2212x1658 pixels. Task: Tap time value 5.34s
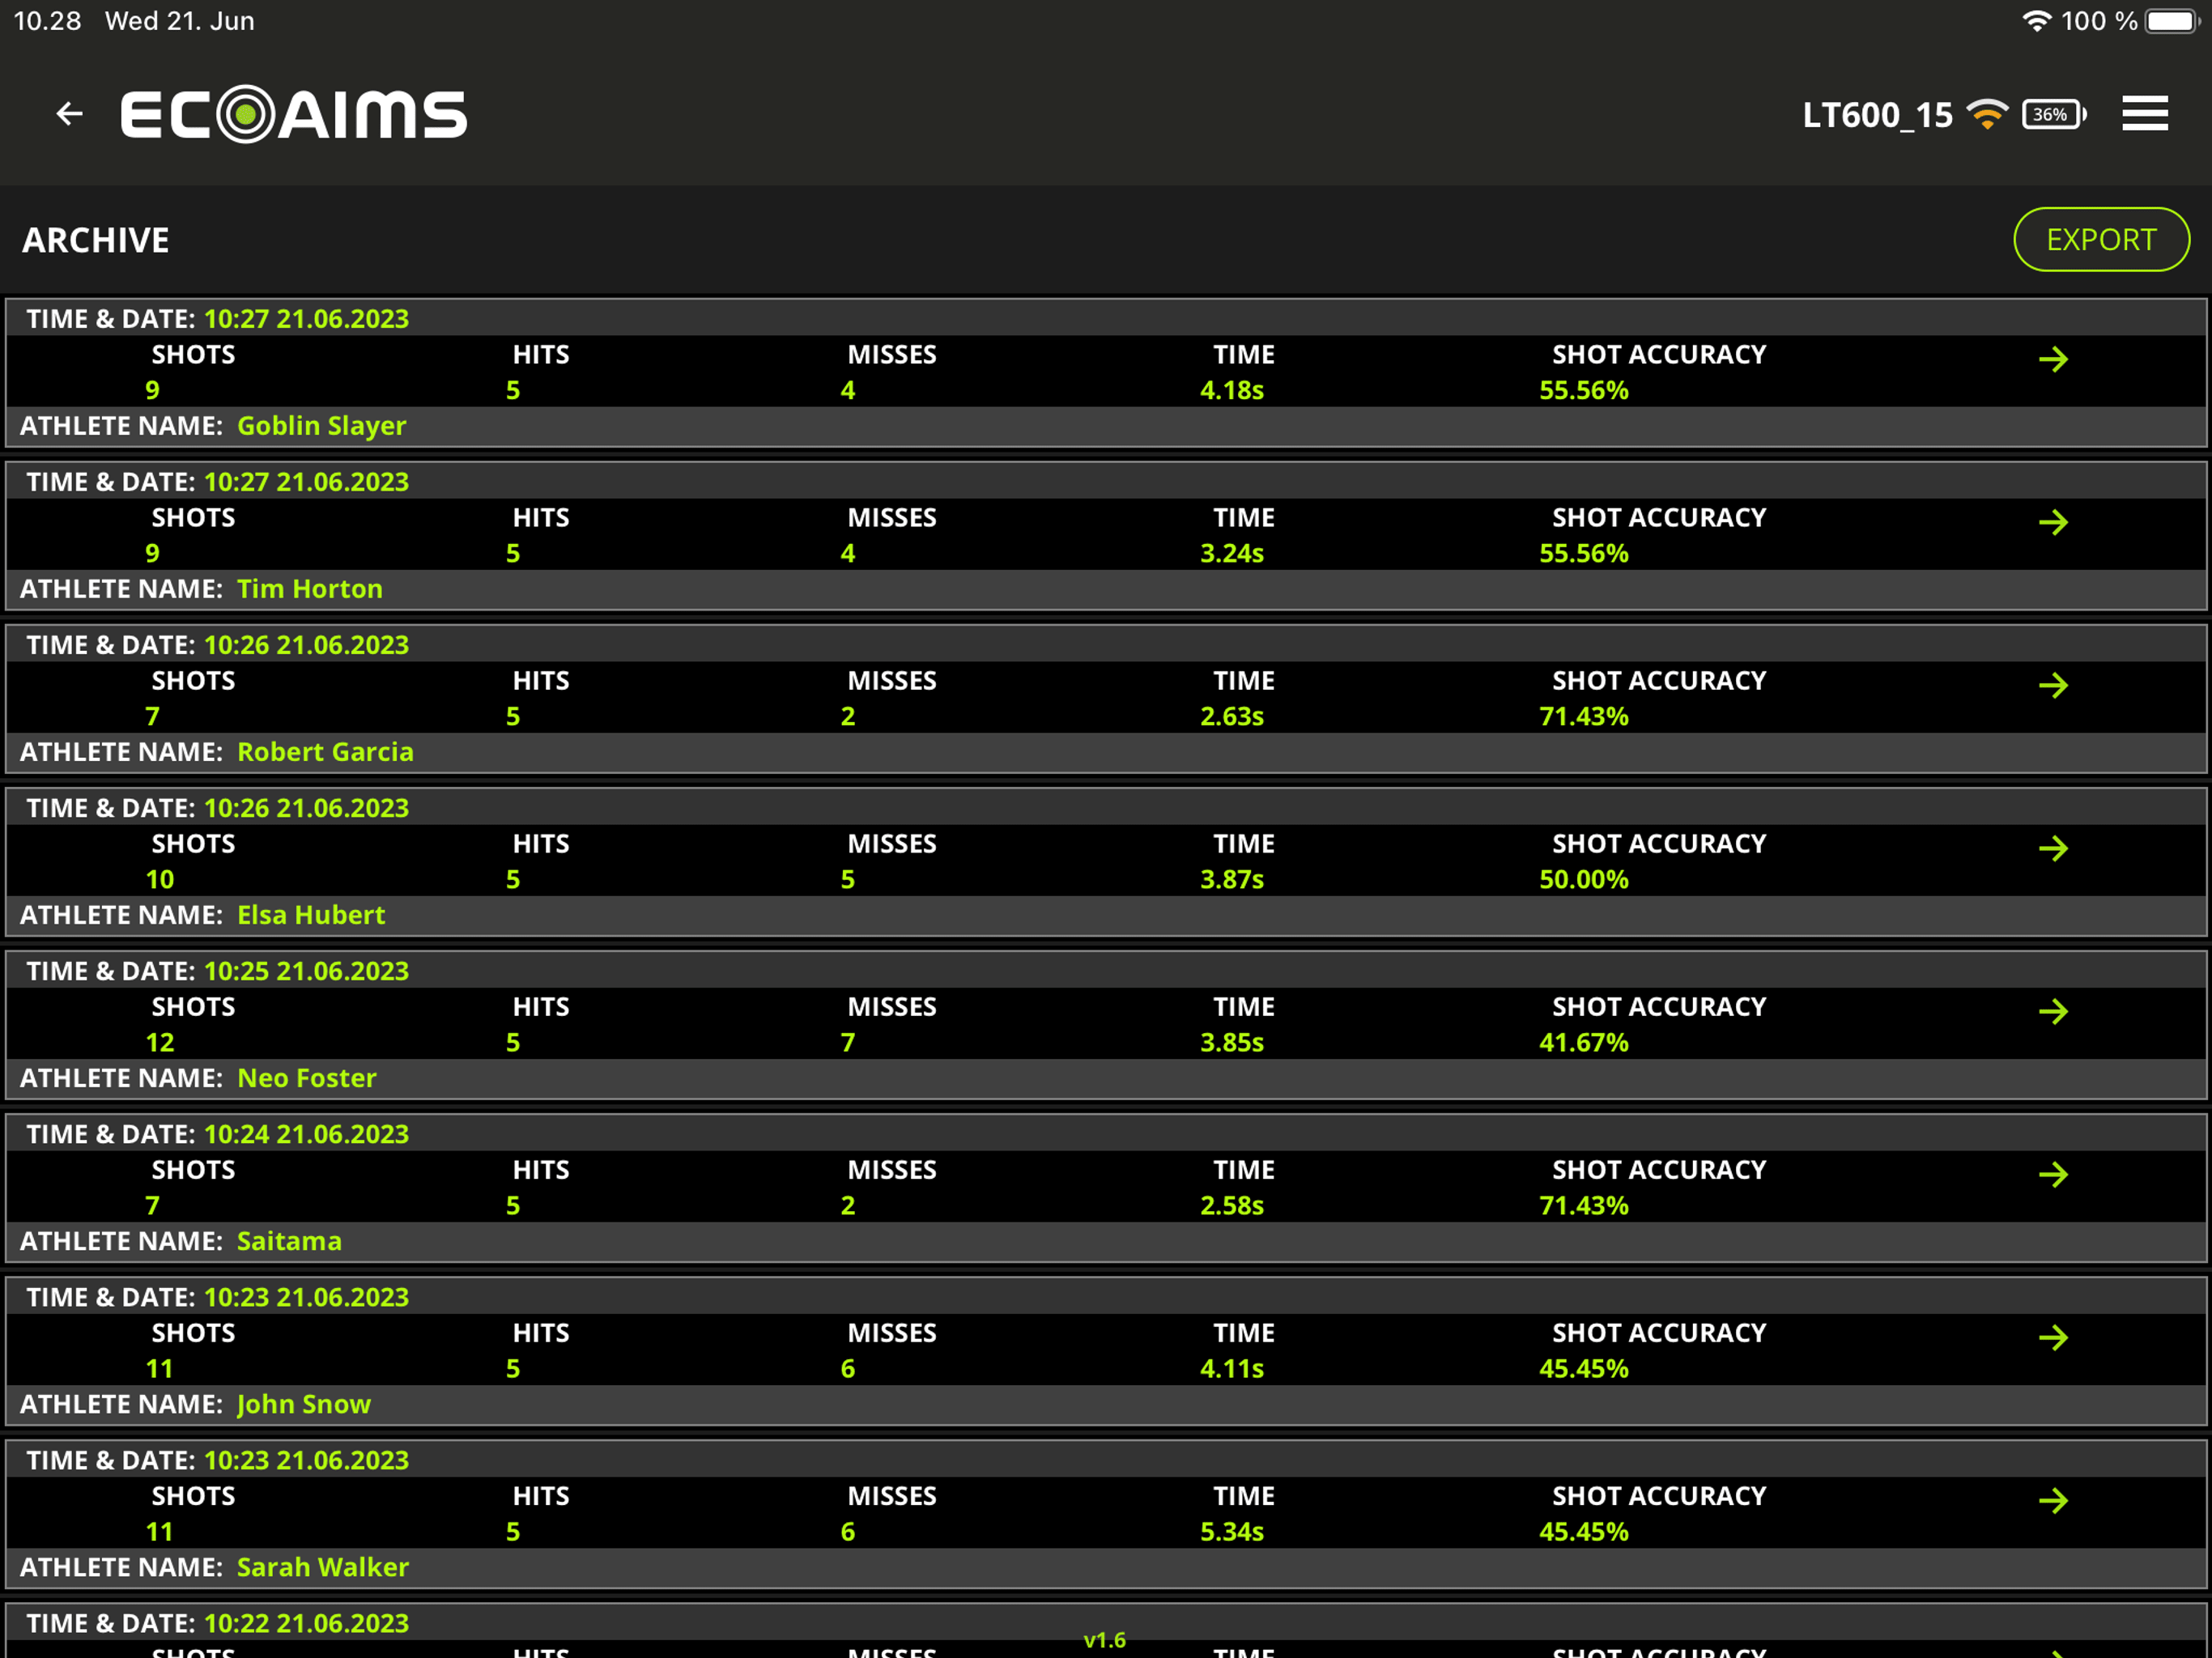coord(1232,1532)
